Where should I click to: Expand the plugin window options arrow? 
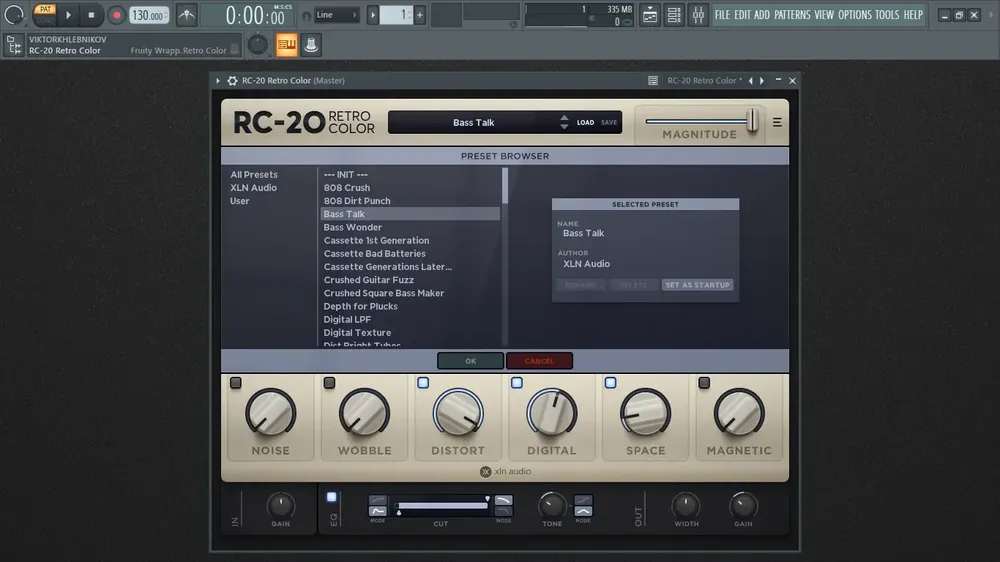coord(218,80)
